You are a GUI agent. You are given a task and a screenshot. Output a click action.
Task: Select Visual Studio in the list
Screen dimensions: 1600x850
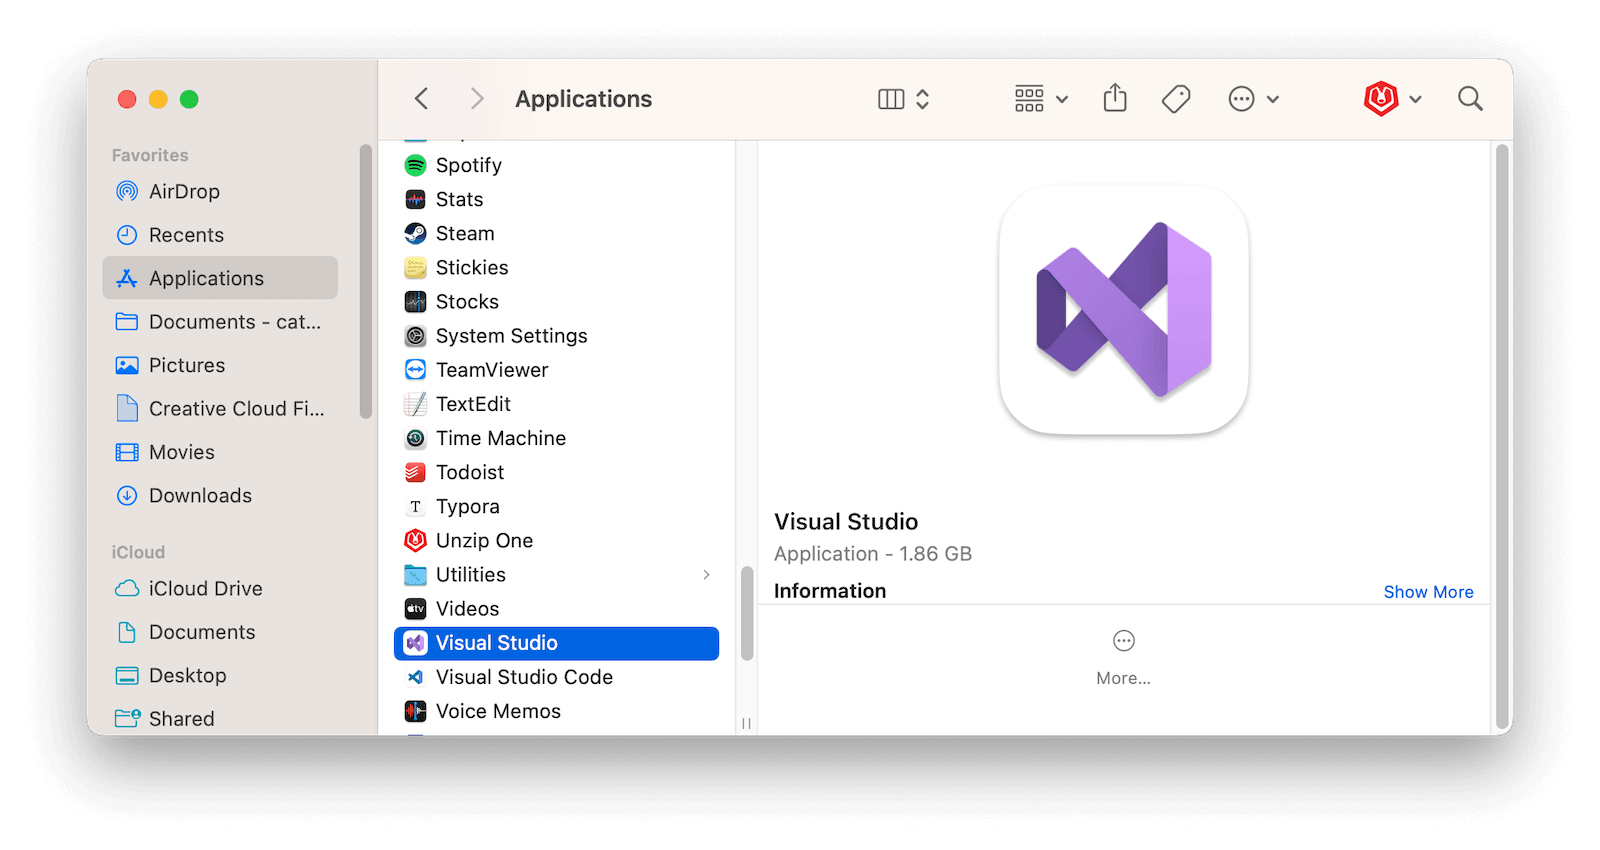tap(556, 643)
